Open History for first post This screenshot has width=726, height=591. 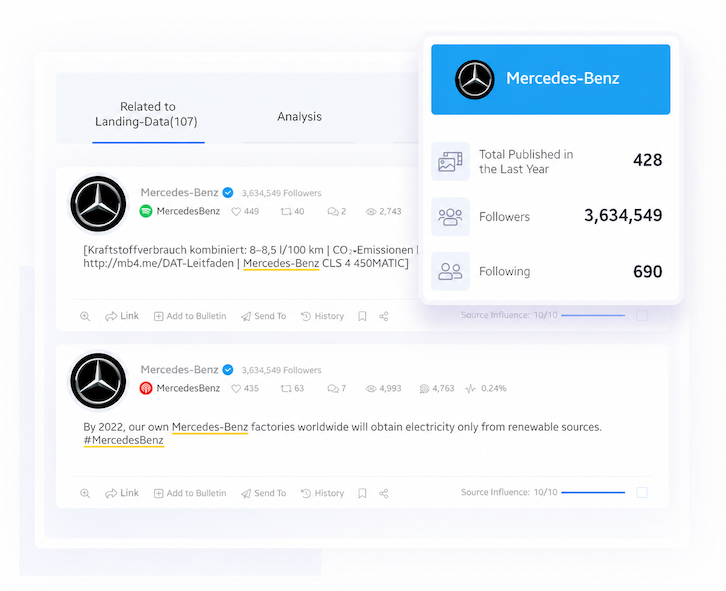322,316
